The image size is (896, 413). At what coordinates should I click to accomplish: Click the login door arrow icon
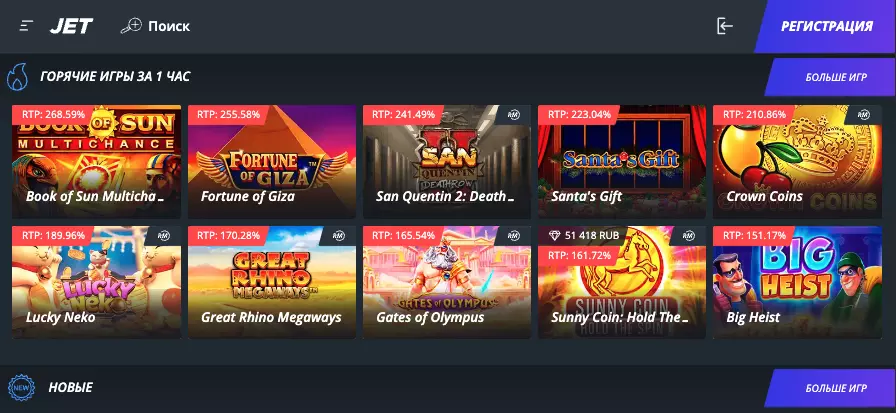pos(725,26)
